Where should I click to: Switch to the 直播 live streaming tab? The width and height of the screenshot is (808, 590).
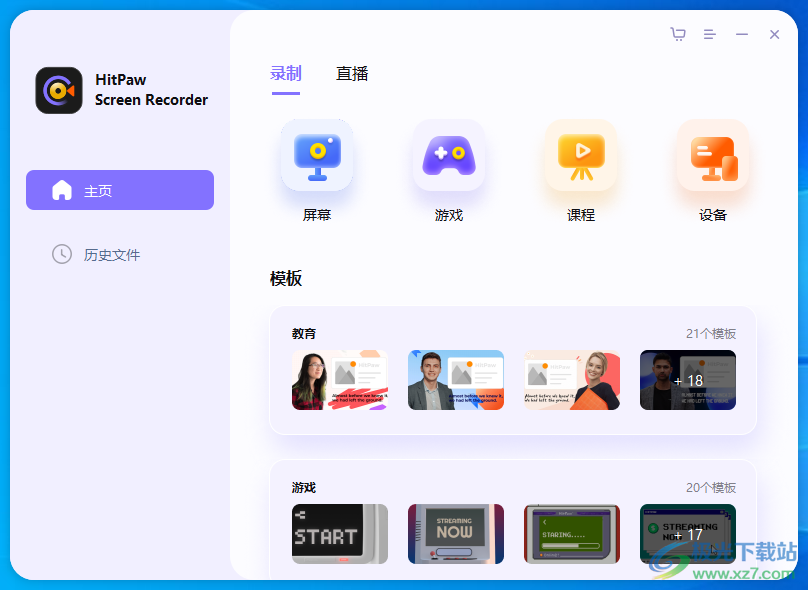352,73
